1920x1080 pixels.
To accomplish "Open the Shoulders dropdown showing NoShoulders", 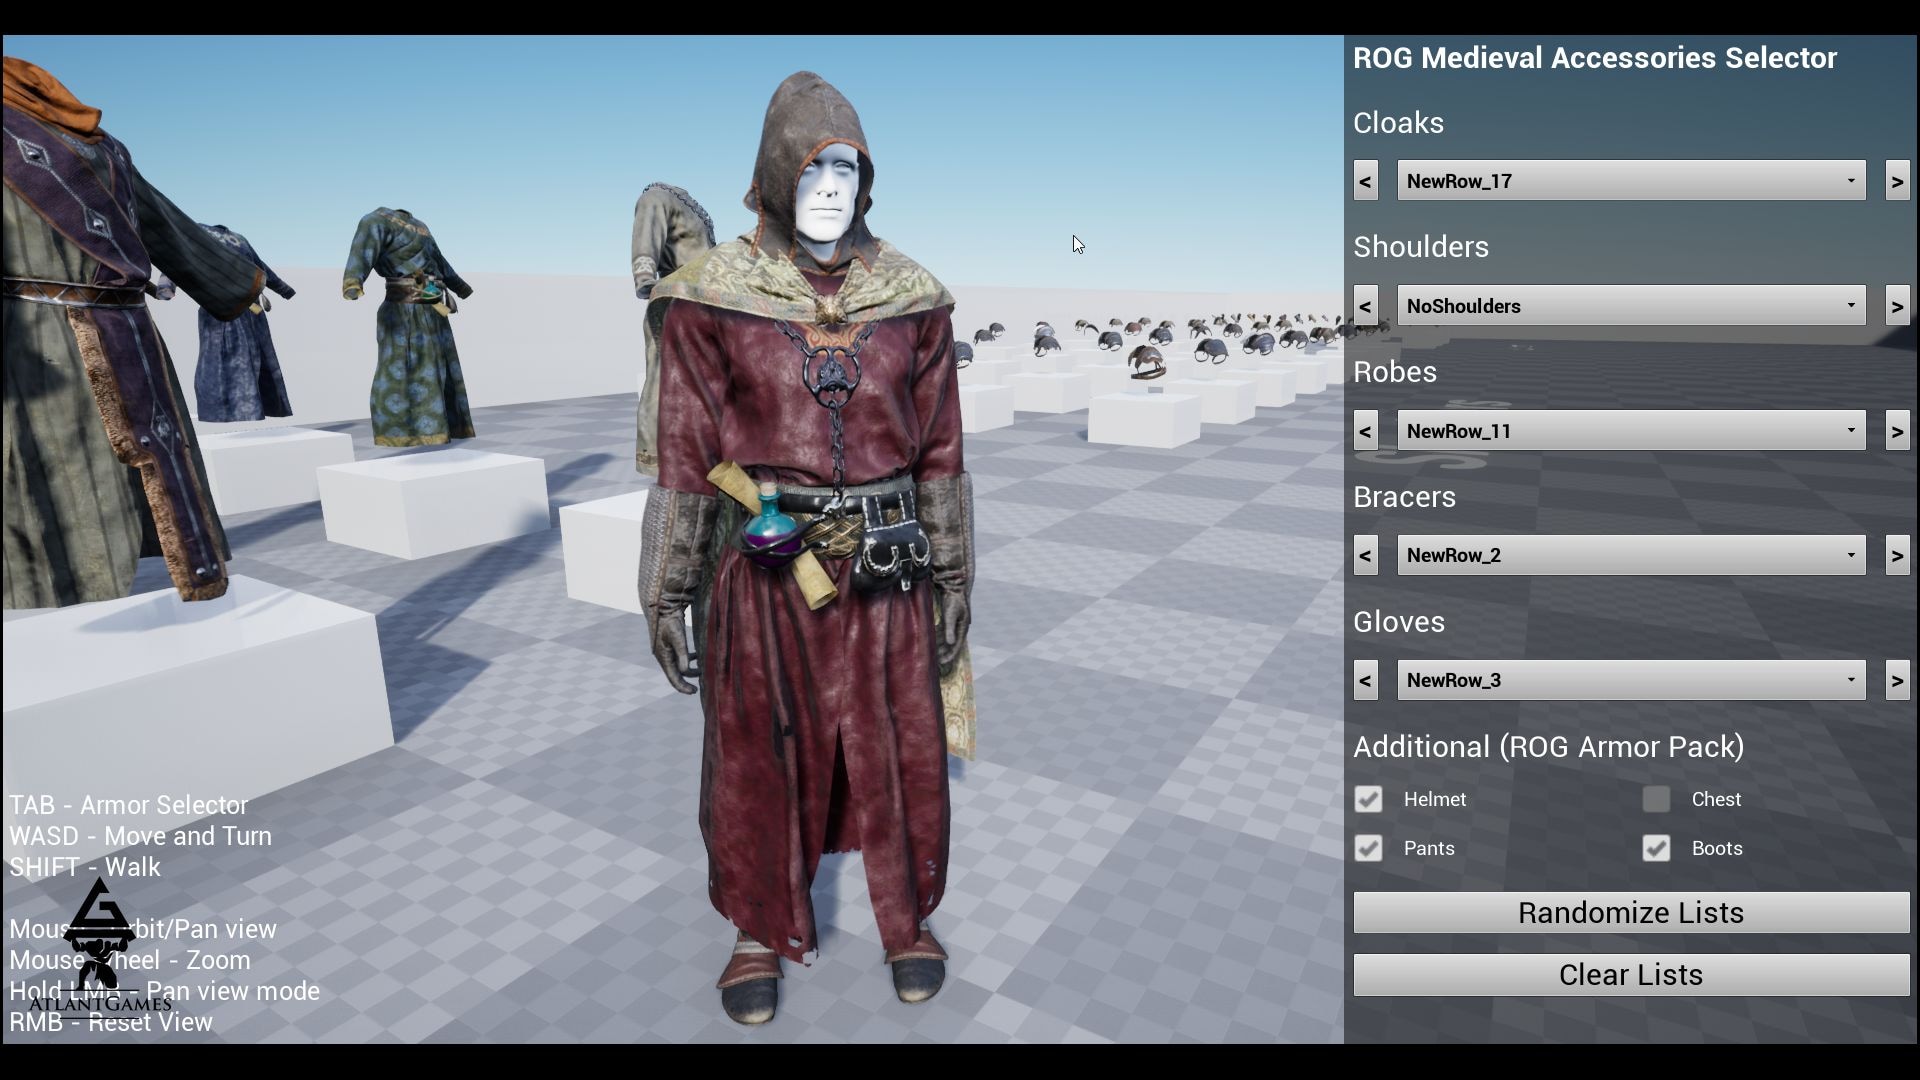I will (1631, 306).
